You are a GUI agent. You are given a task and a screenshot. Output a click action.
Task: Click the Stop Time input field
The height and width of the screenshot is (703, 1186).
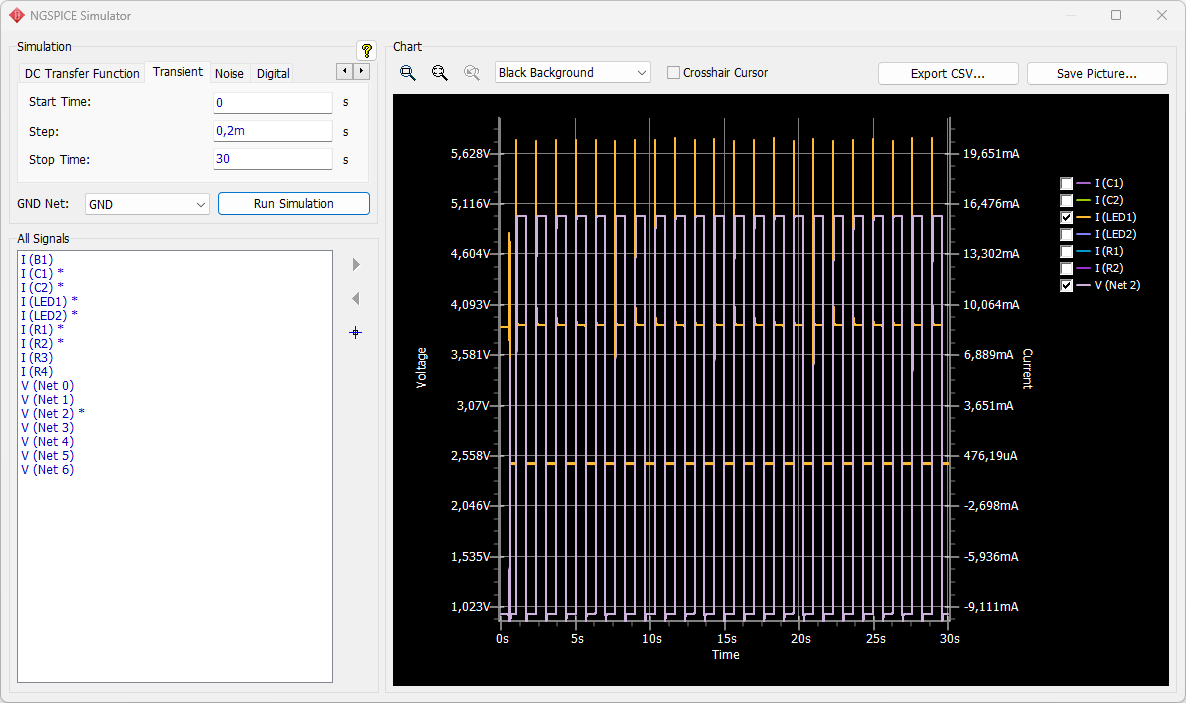(272, 159)
